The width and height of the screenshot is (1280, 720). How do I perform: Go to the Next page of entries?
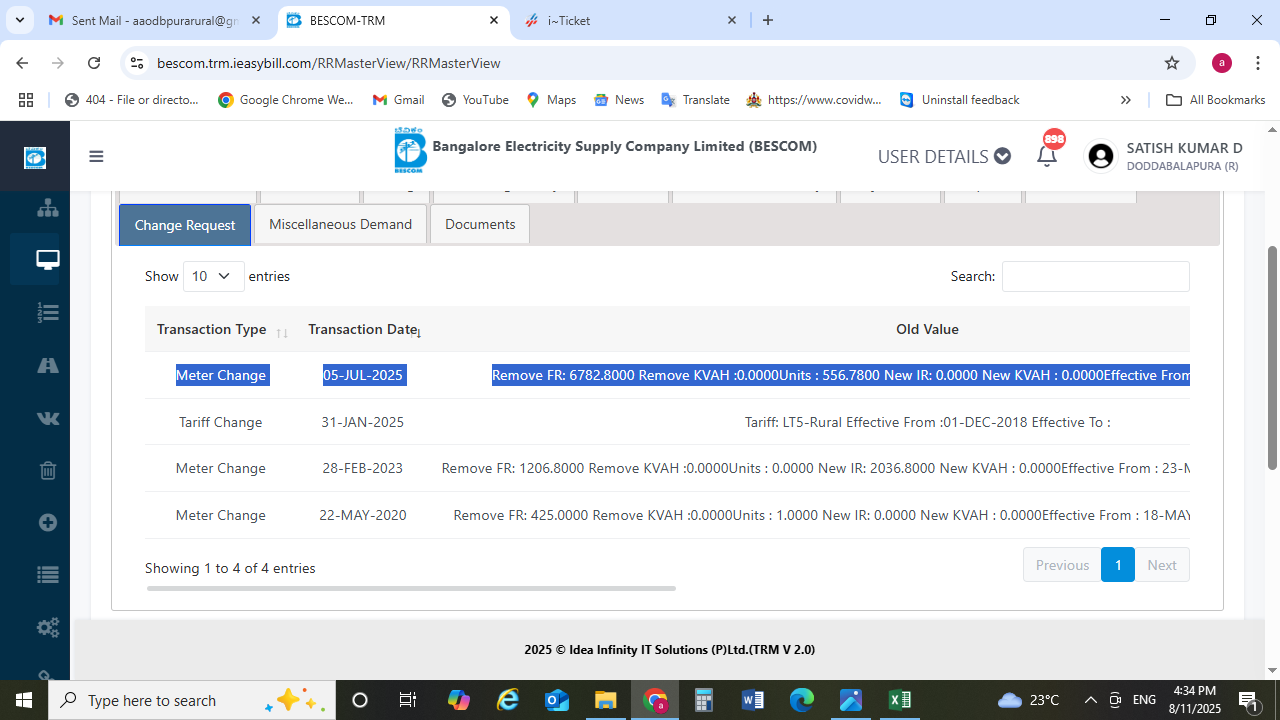pyautogui.click(x=1162, y=565)
